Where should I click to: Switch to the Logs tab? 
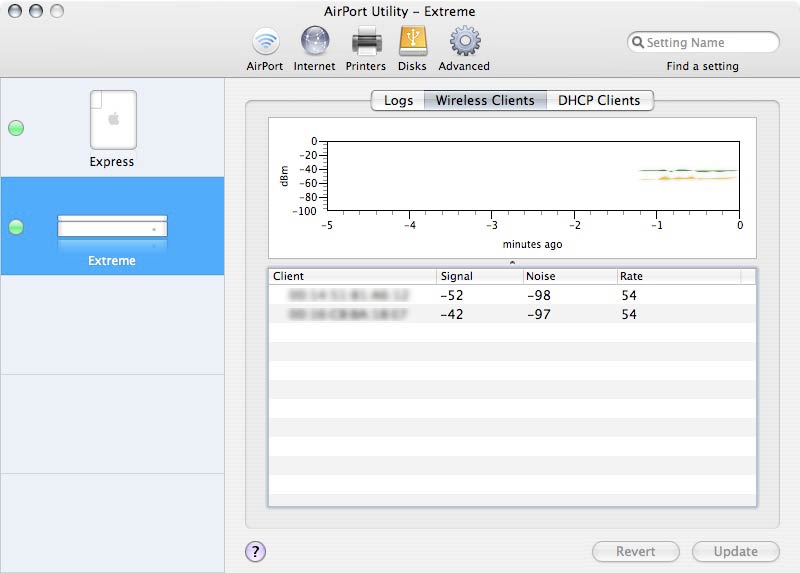pos(398,101)
